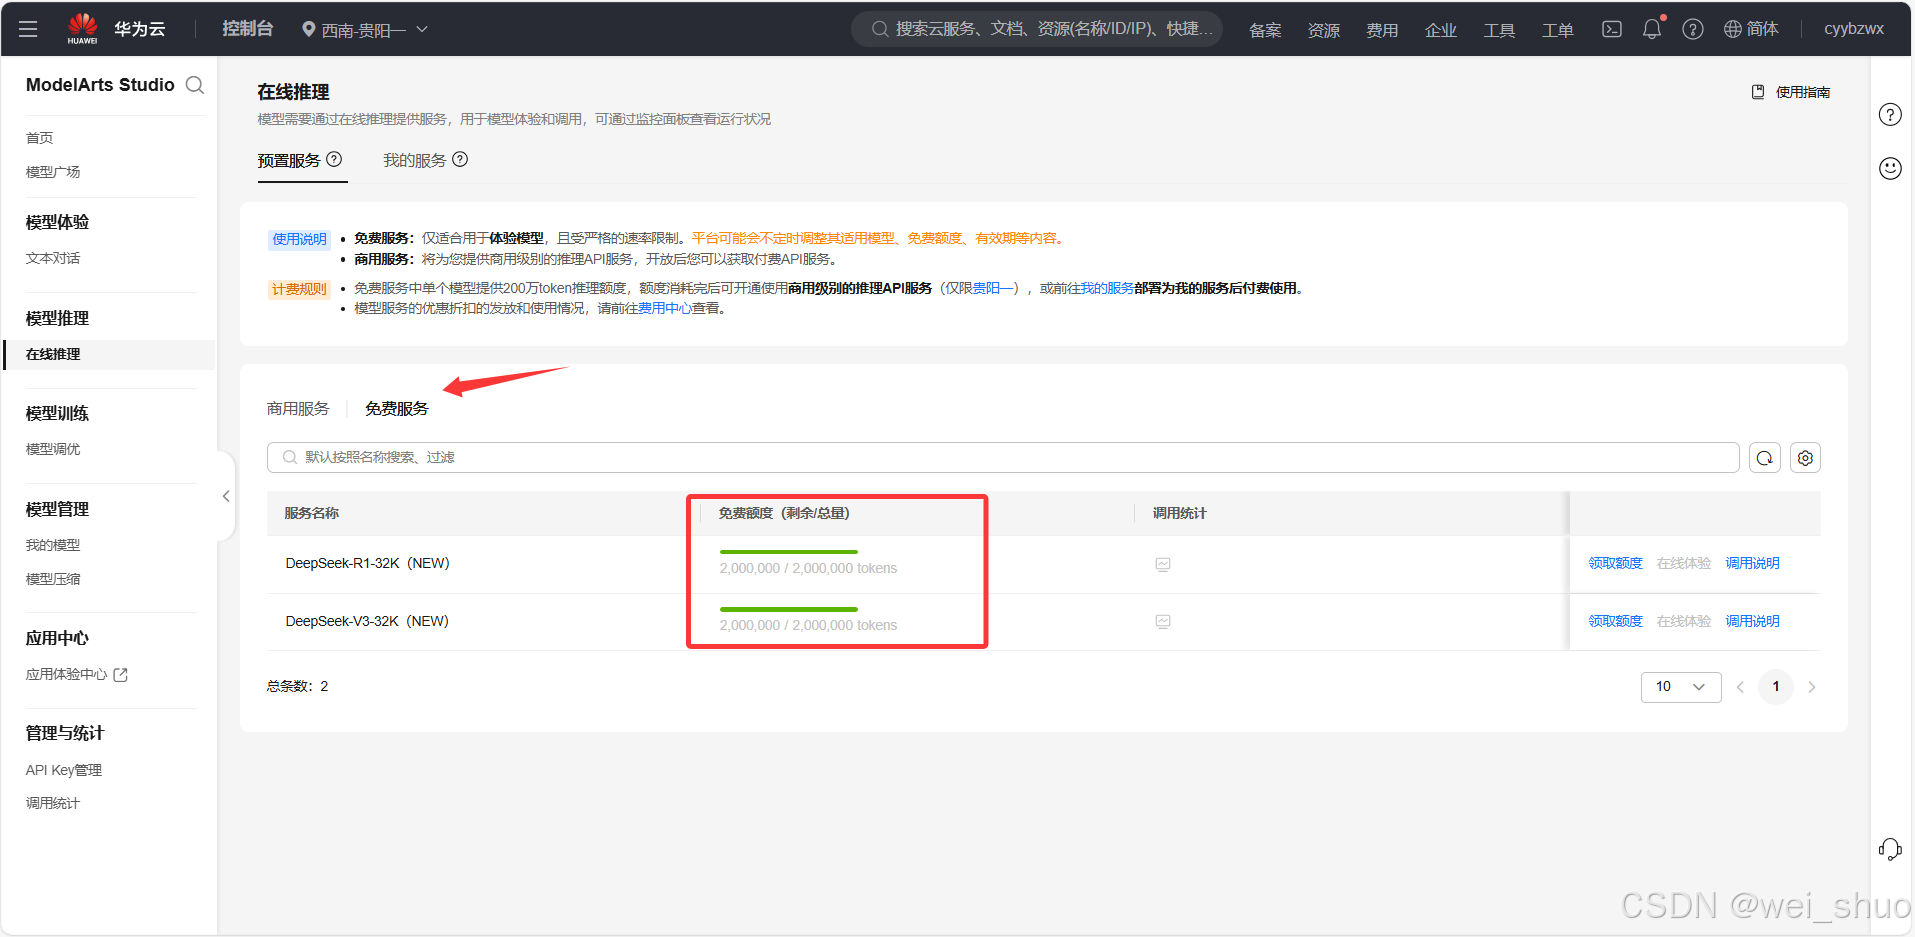This screenshot has height=937, width=1915.
Task: Click the service name filter field
Action: 1003,457
